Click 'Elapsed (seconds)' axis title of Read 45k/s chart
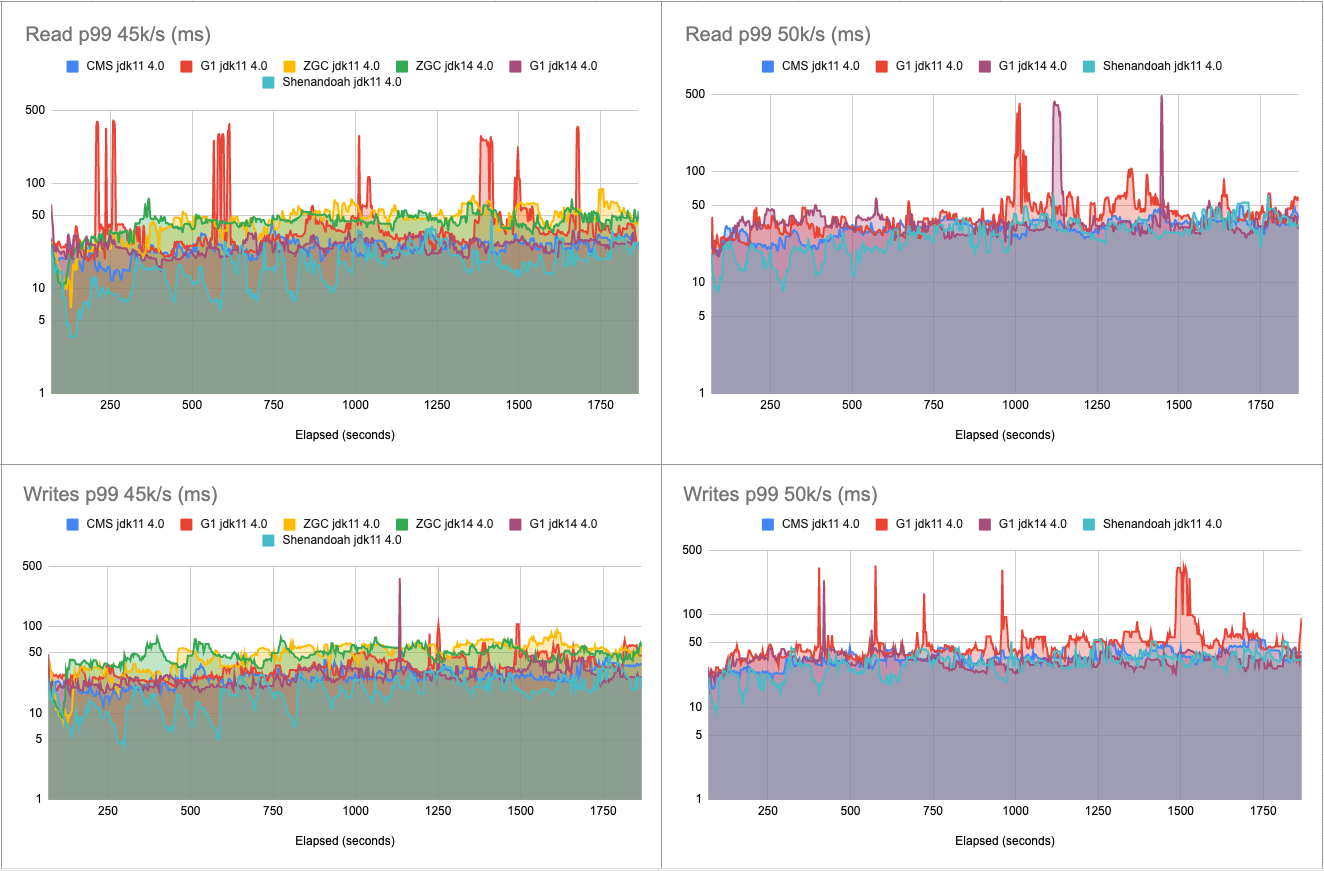The height and width of the screenshot is (871, 1324). [x=345, y=435]
